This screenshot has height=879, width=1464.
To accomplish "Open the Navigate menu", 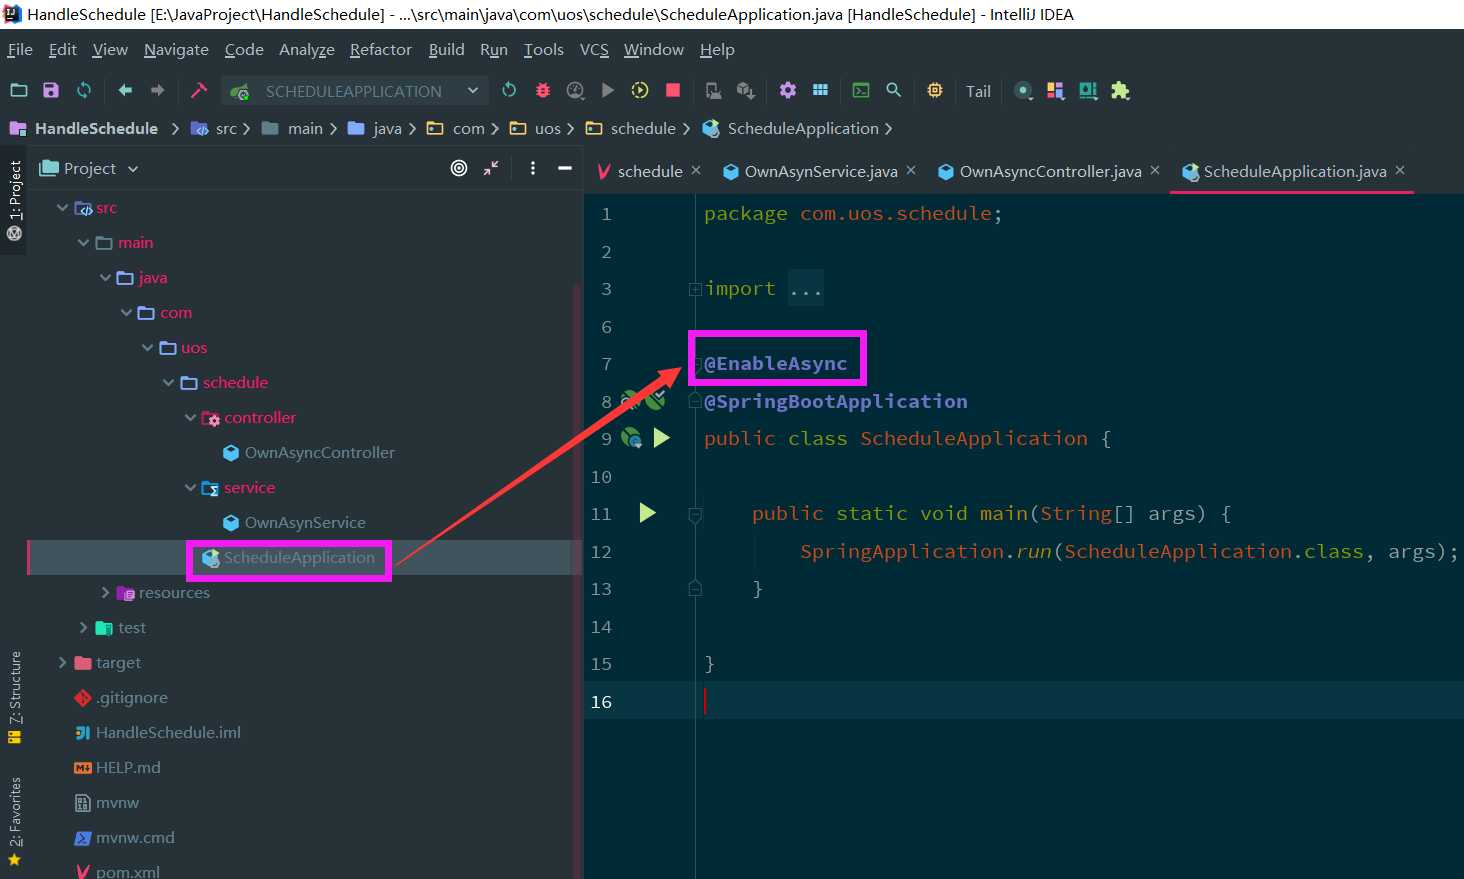I will click(x=176, y=49).
